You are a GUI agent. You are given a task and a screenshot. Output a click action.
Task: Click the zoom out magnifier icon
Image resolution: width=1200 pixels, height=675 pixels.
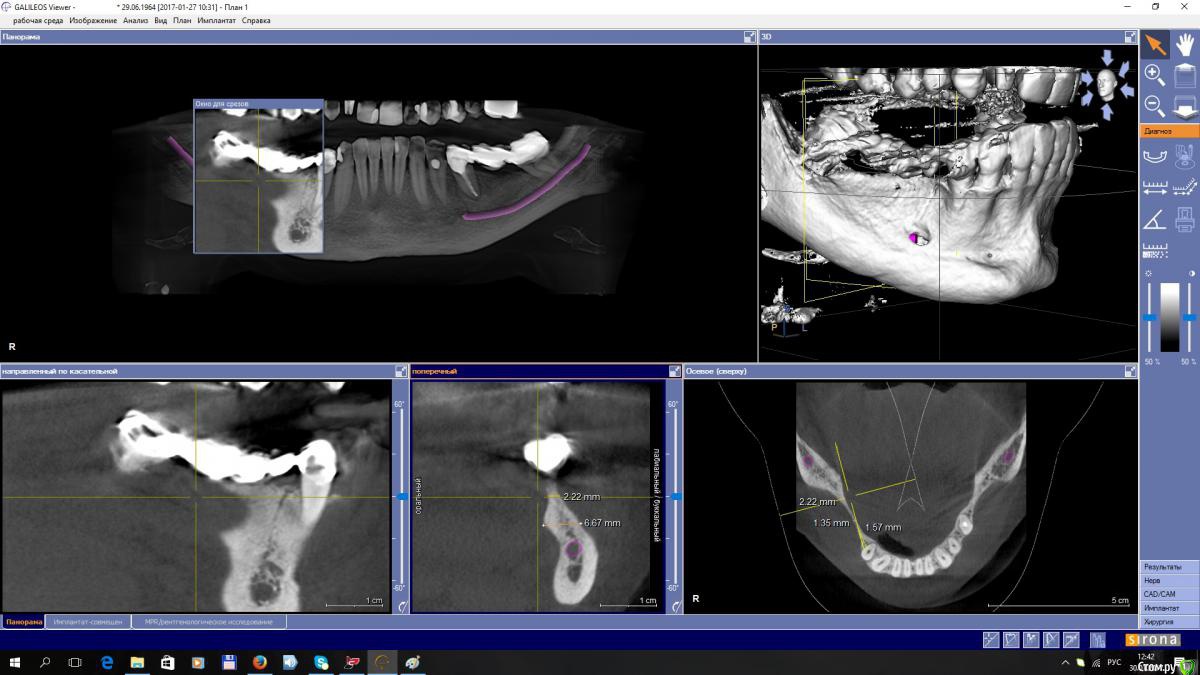(x=1154, y=104)
